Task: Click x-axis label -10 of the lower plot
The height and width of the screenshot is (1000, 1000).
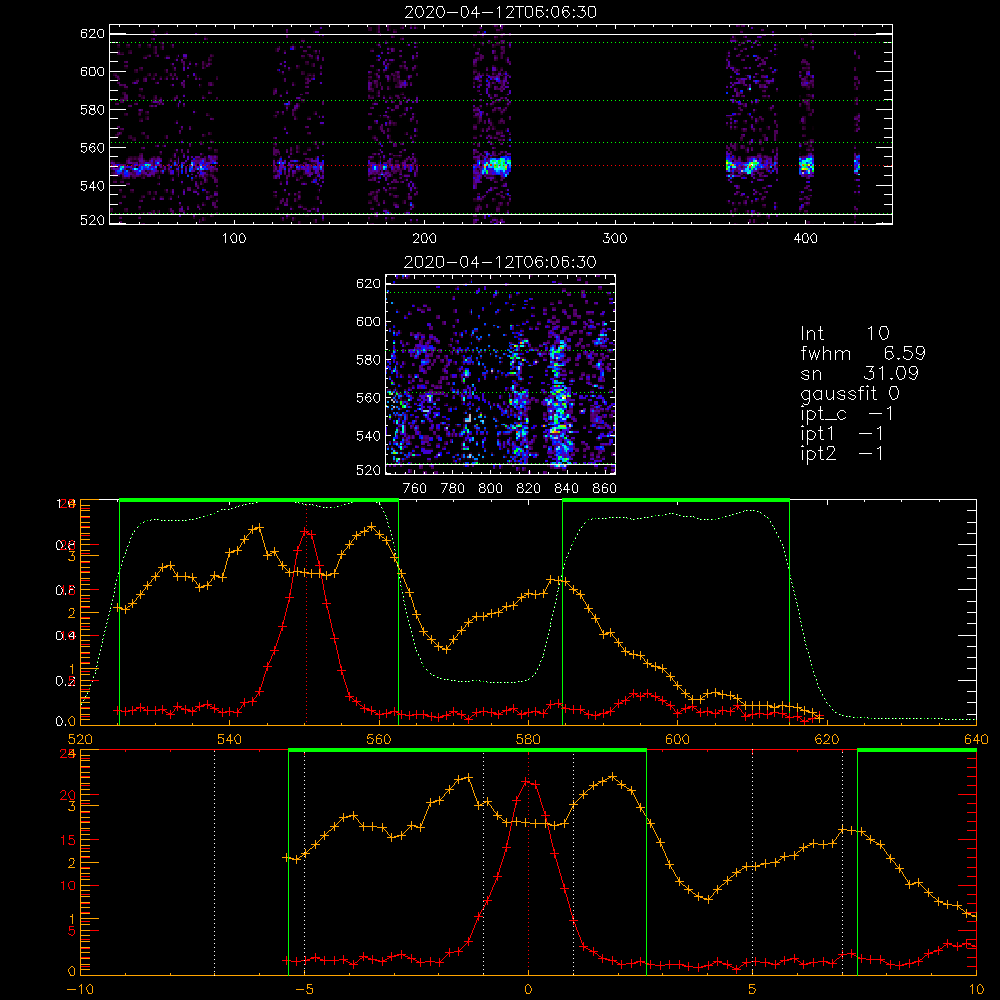Action: pyautogui.click(x=80, y=990)
